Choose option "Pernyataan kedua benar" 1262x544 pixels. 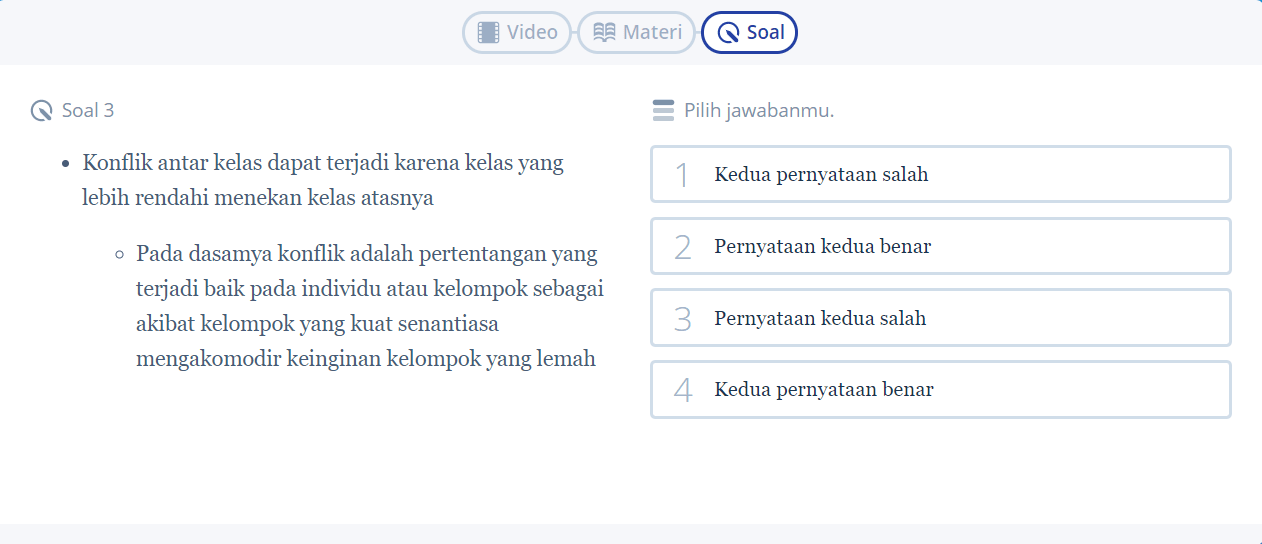(x=822, y=247)
